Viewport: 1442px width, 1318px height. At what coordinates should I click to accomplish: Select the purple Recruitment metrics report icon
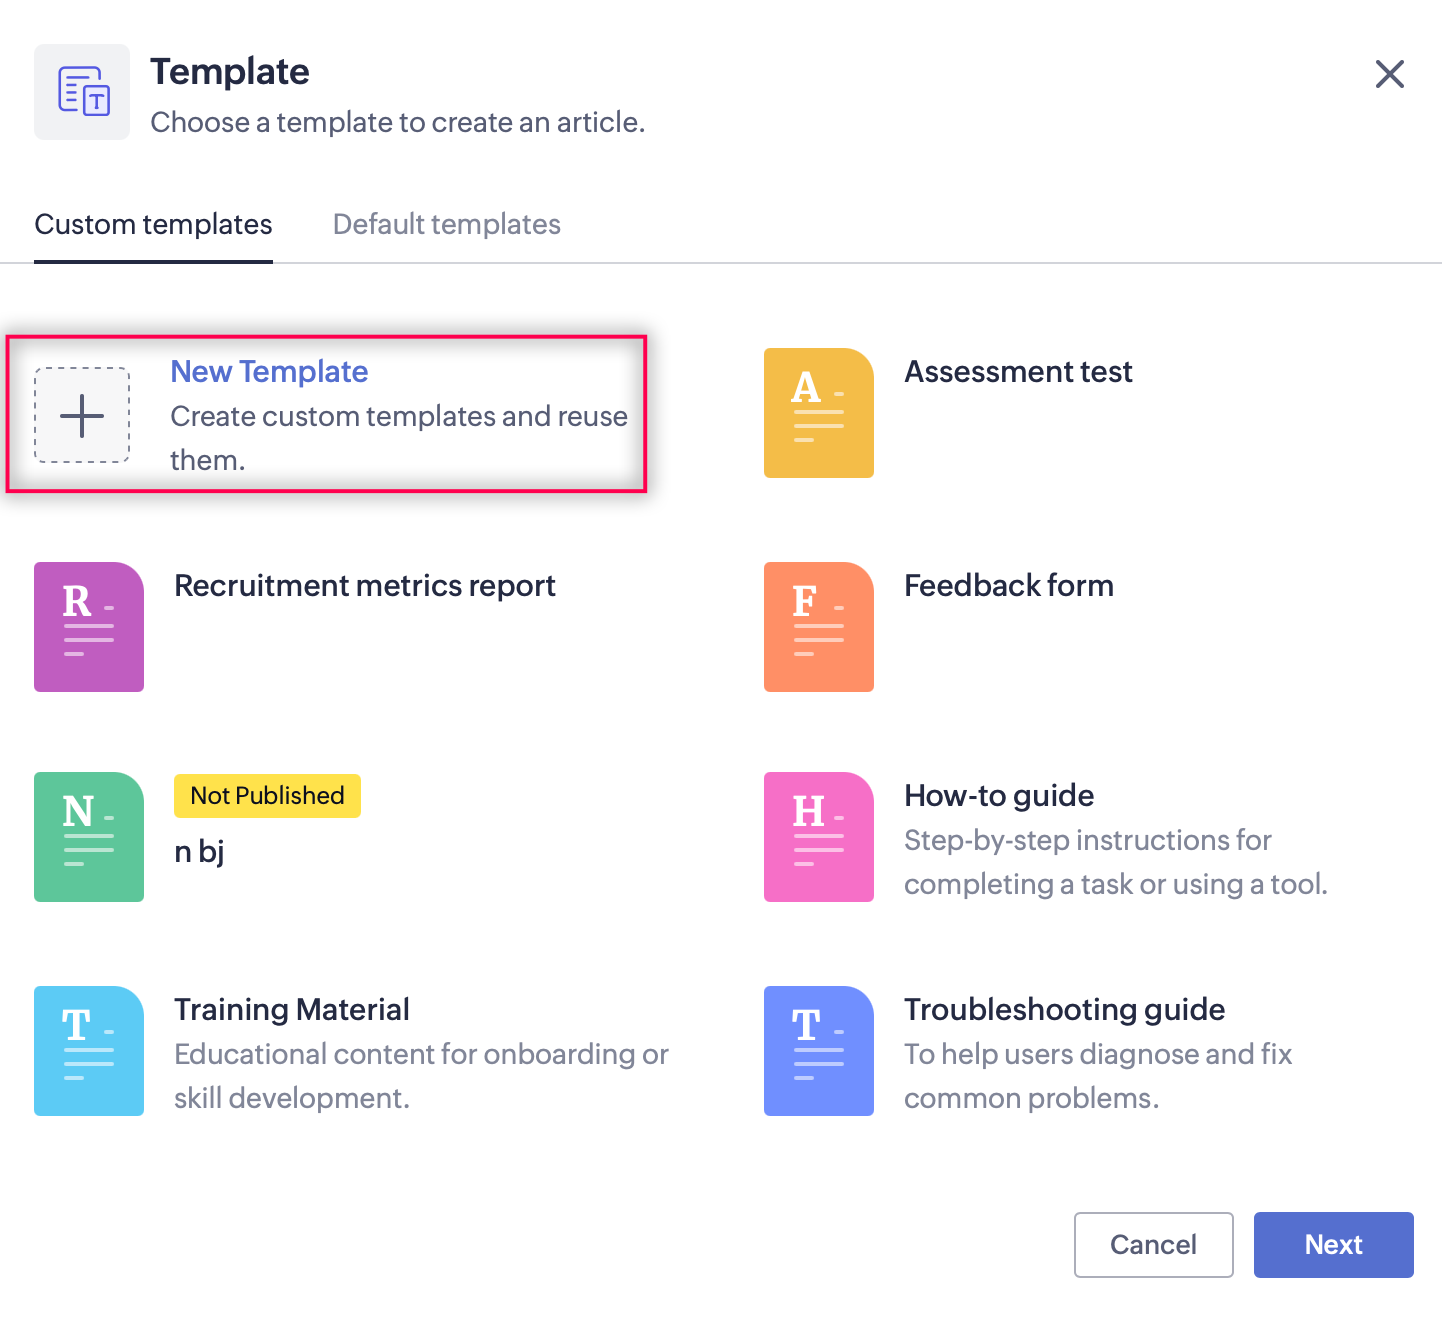[89, 627]
